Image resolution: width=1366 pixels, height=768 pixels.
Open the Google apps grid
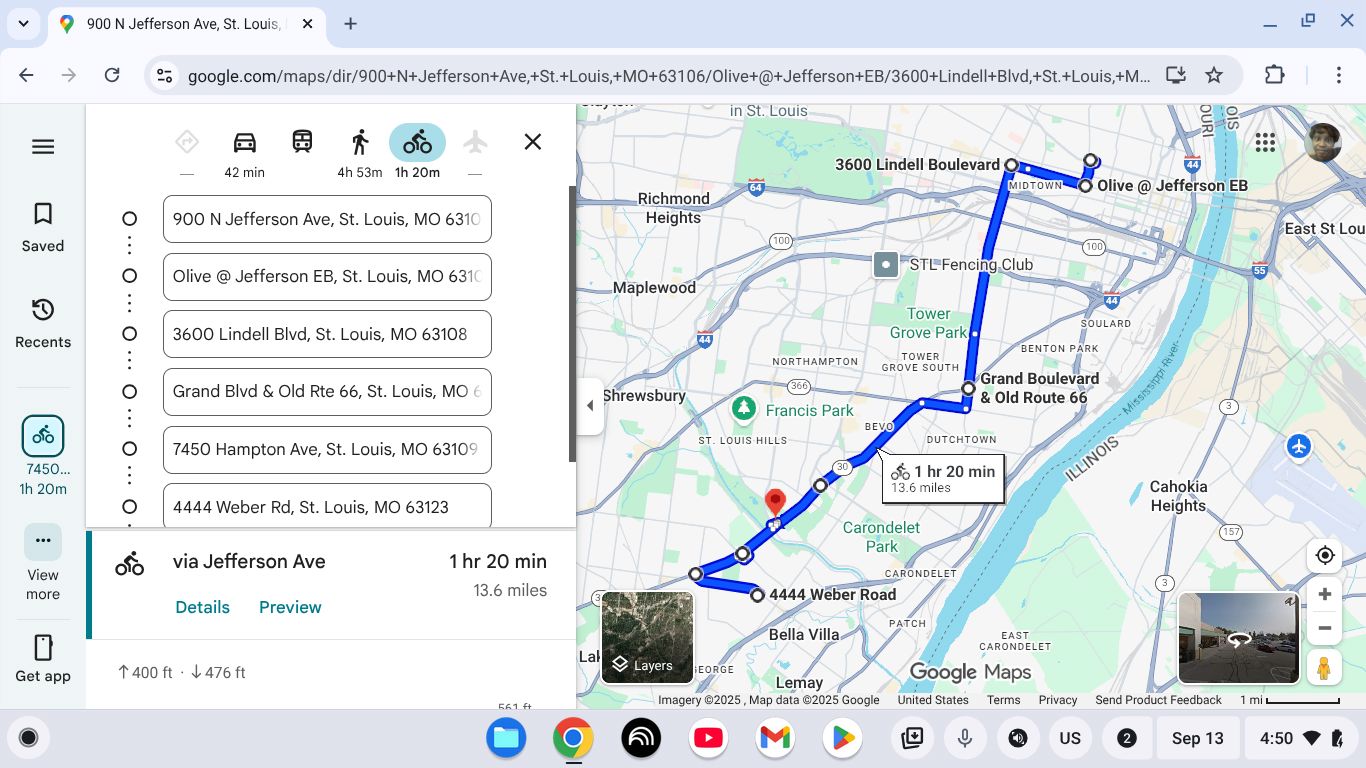pos(1265,143)
